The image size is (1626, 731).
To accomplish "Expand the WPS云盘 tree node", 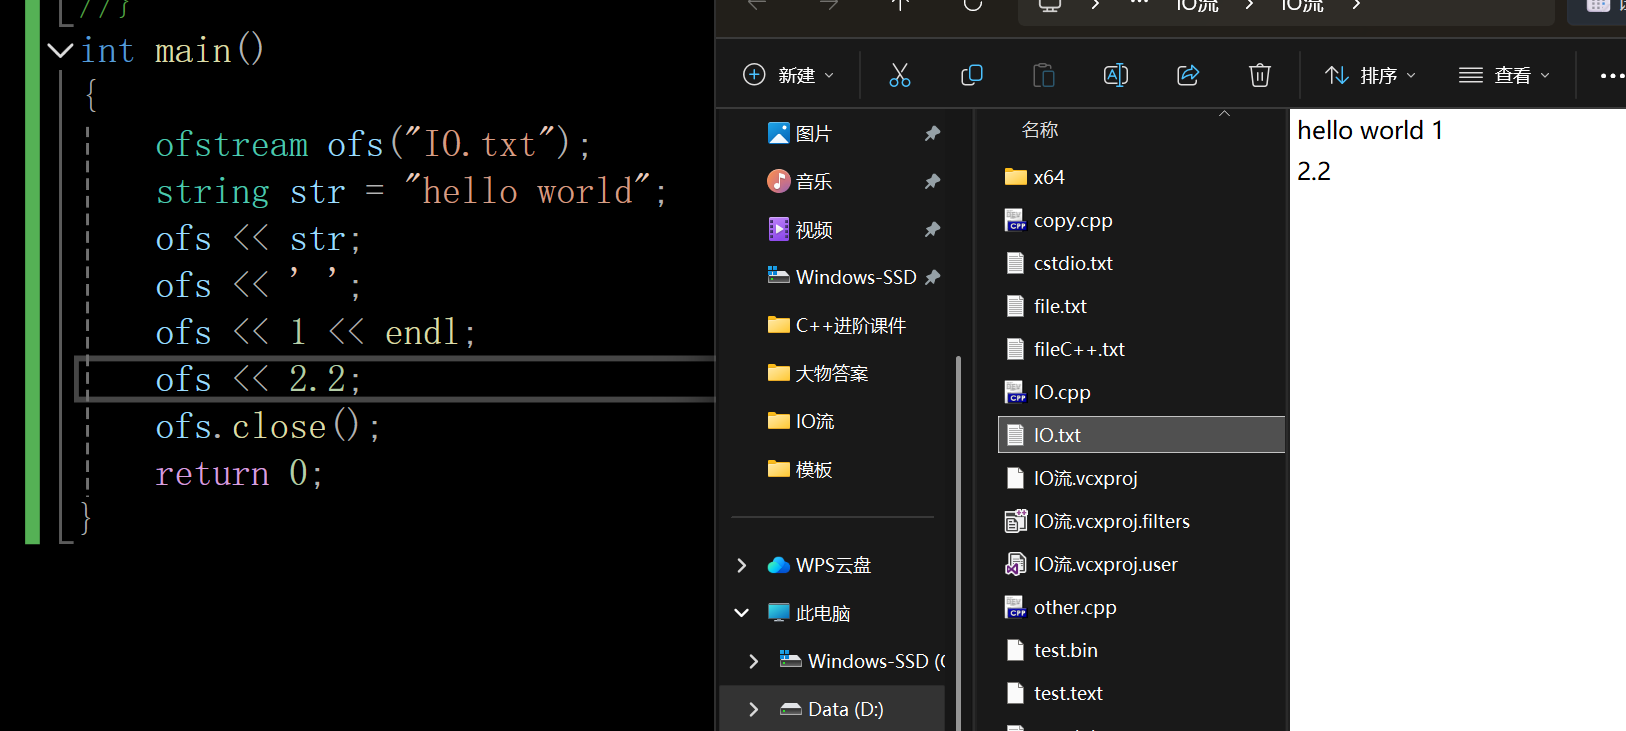I will pos(742,565).
